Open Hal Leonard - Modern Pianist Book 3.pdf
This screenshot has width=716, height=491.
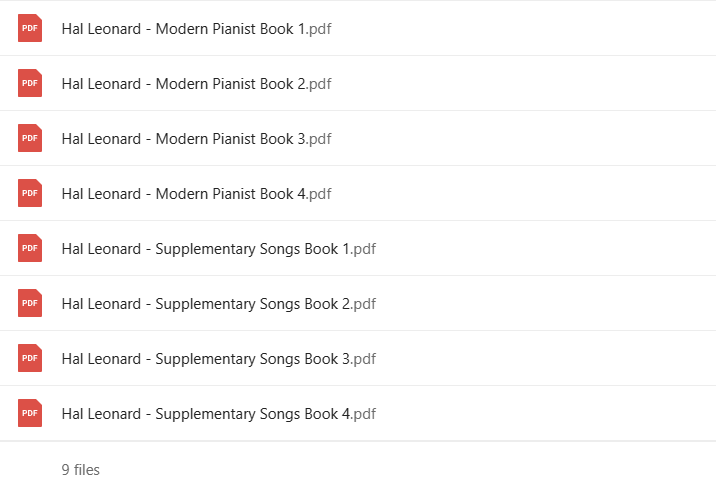click(196, 139)
